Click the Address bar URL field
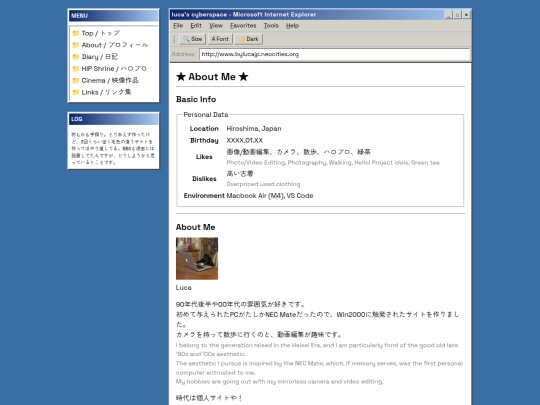Viewport: 540px width, 405px height. (x=334, y=54)
